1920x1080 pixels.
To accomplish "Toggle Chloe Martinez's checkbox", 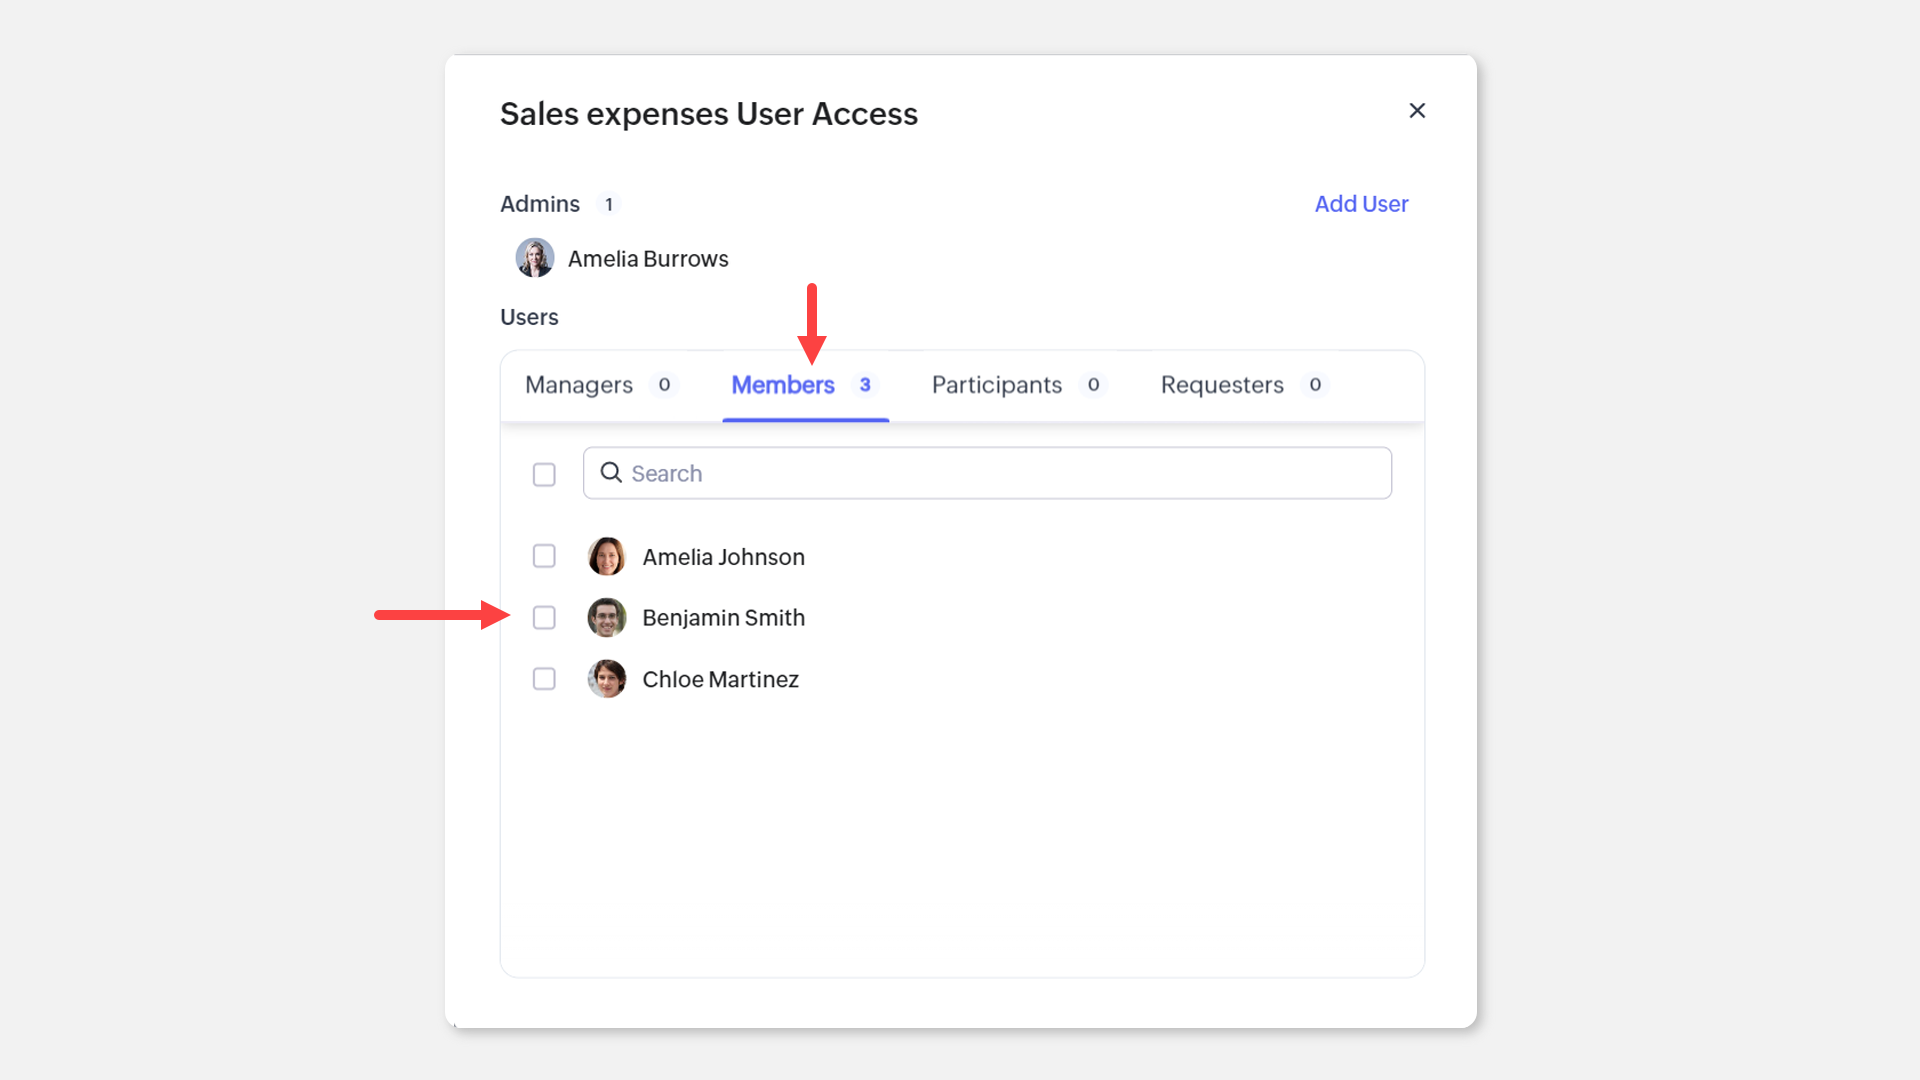I will 544,679.
